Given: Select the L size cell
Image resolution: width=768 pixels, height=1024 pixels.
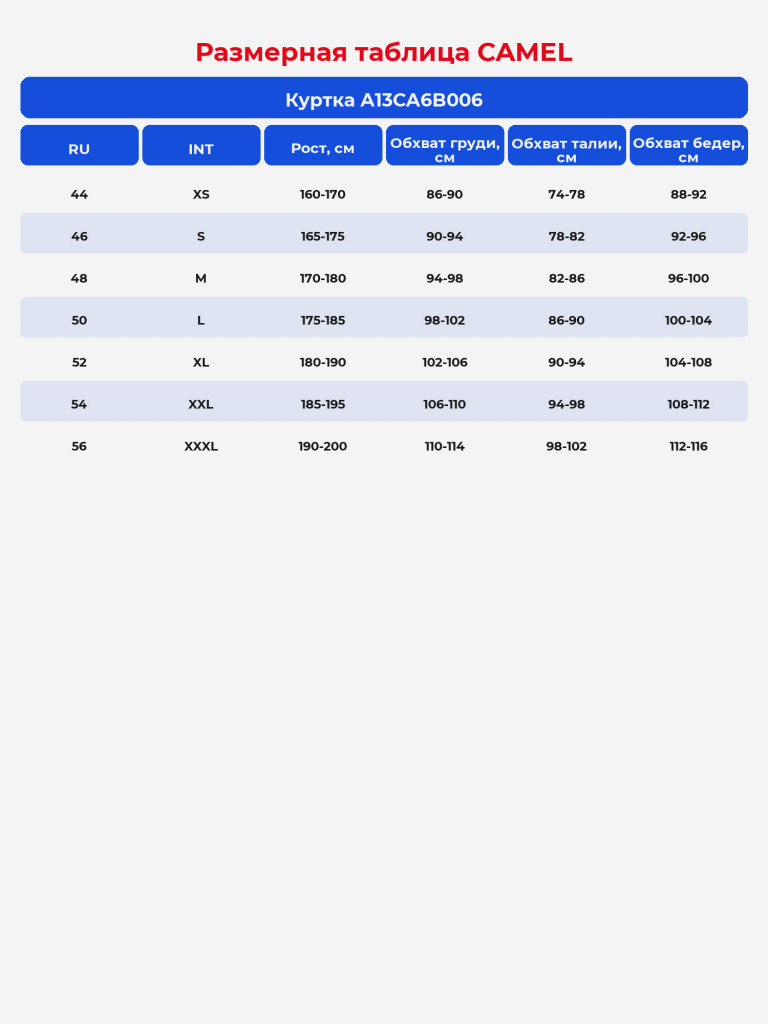Looking at the screenshot, I should point(201,321).
